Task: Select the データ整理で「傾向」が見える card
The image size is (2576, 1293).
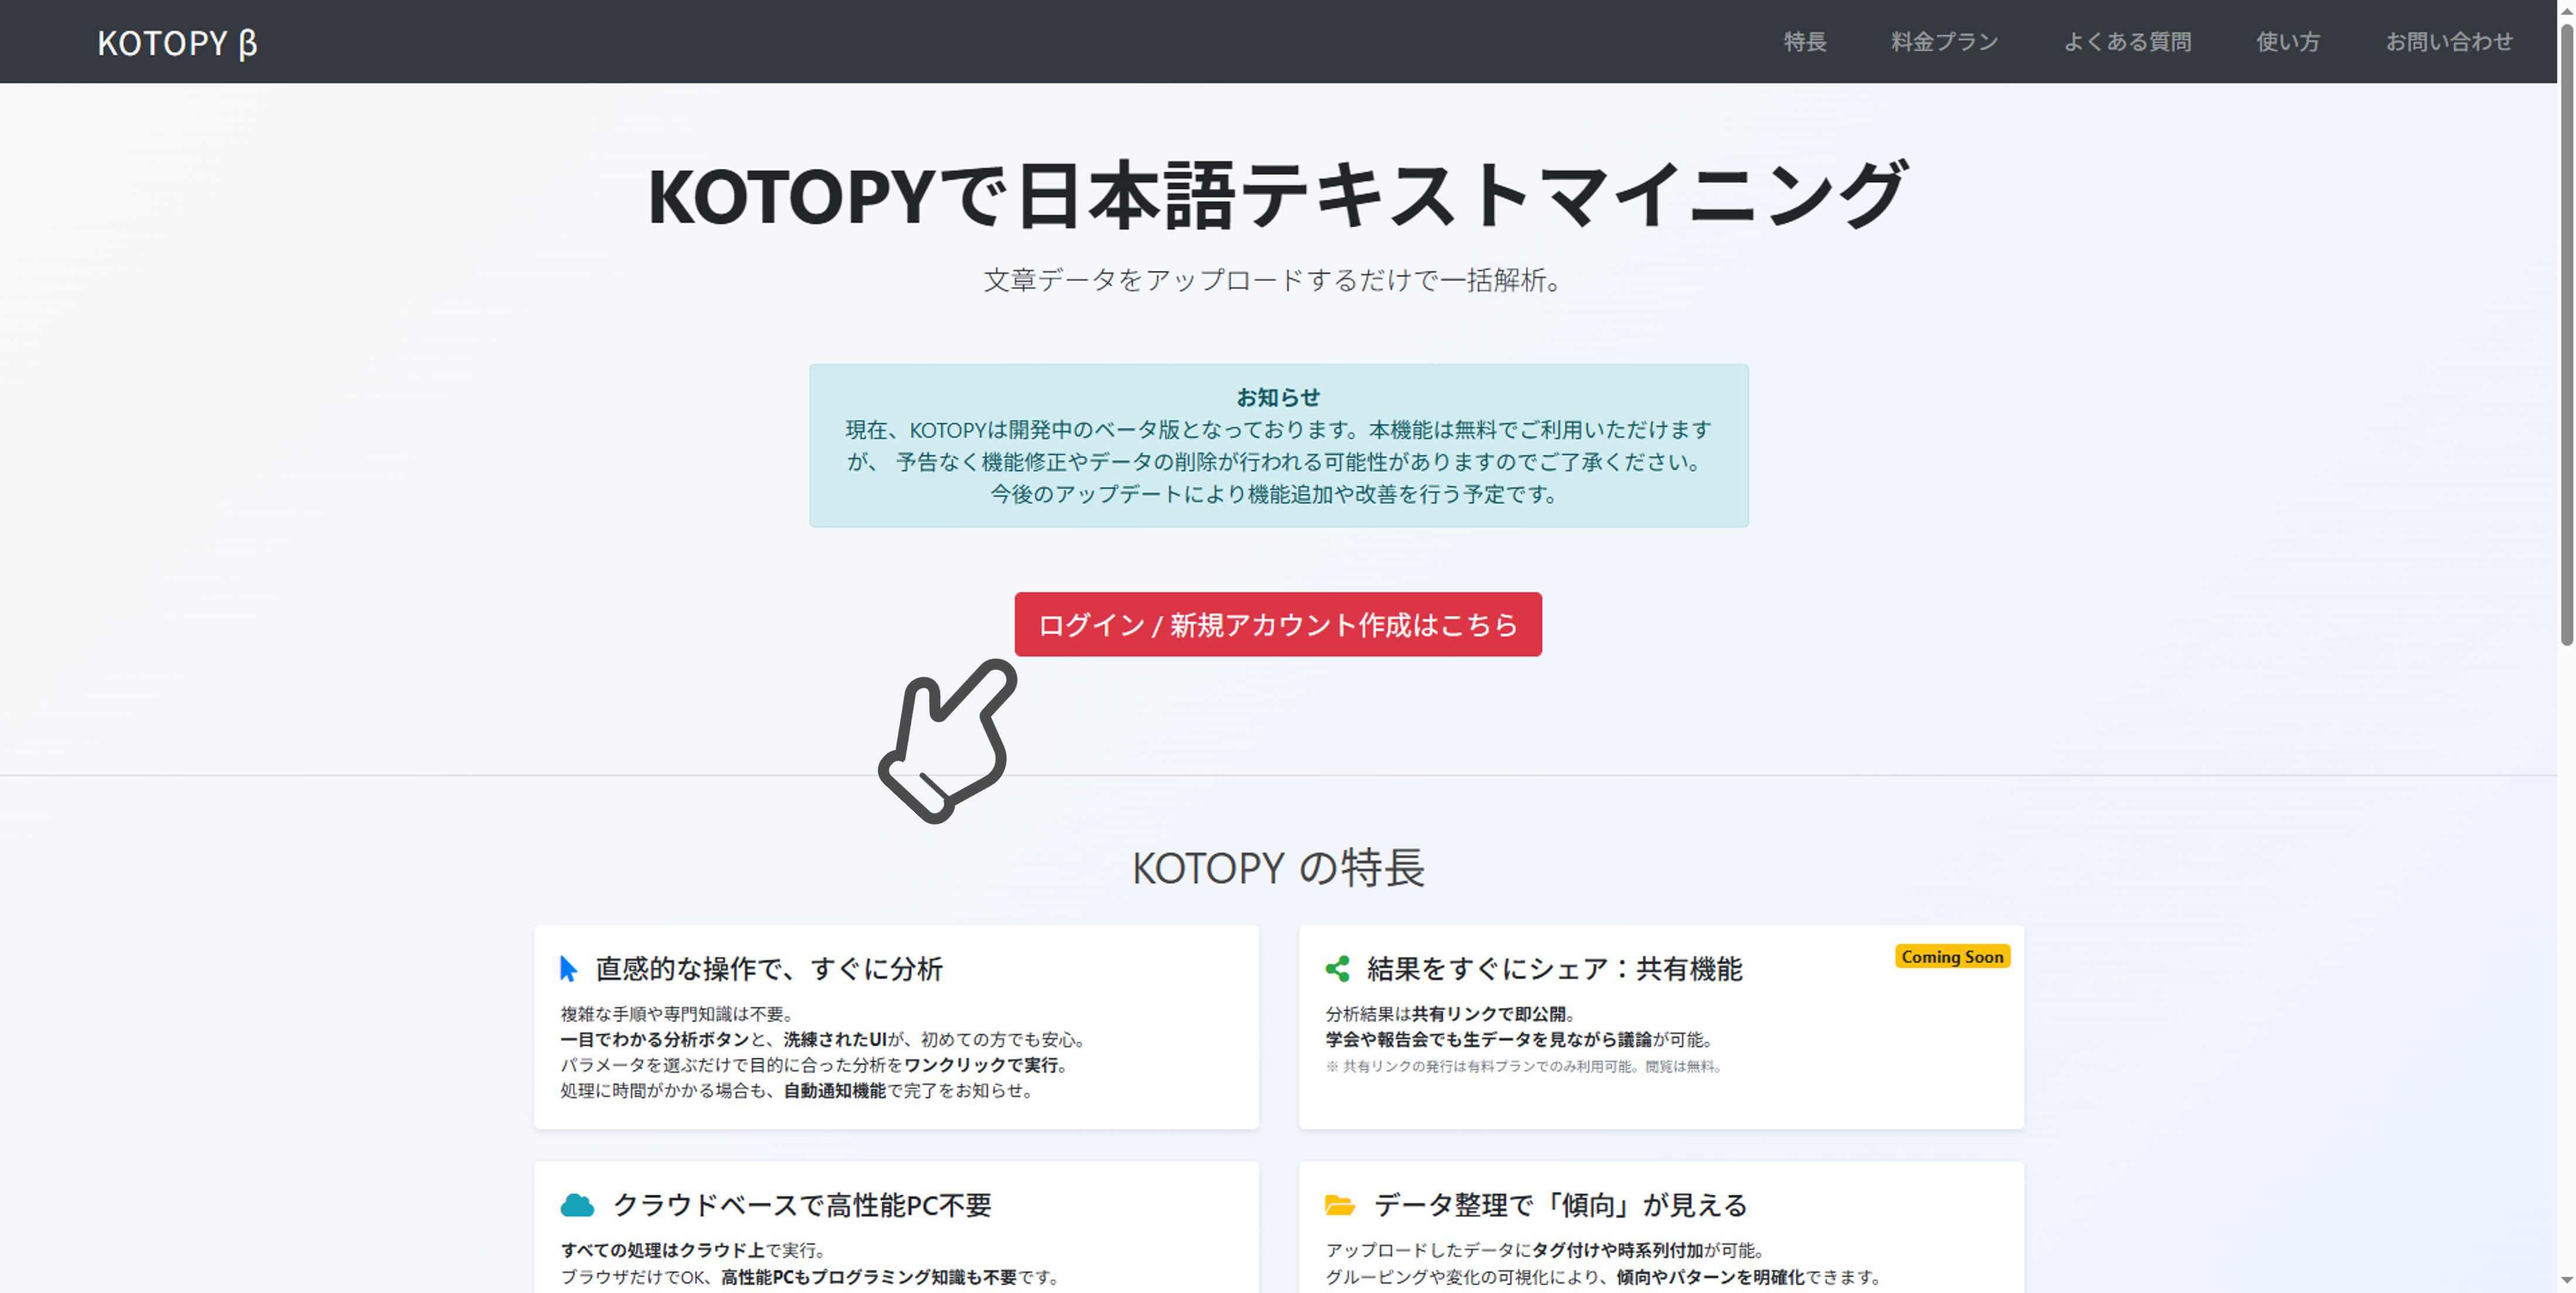Action: click(1556, 1204)
